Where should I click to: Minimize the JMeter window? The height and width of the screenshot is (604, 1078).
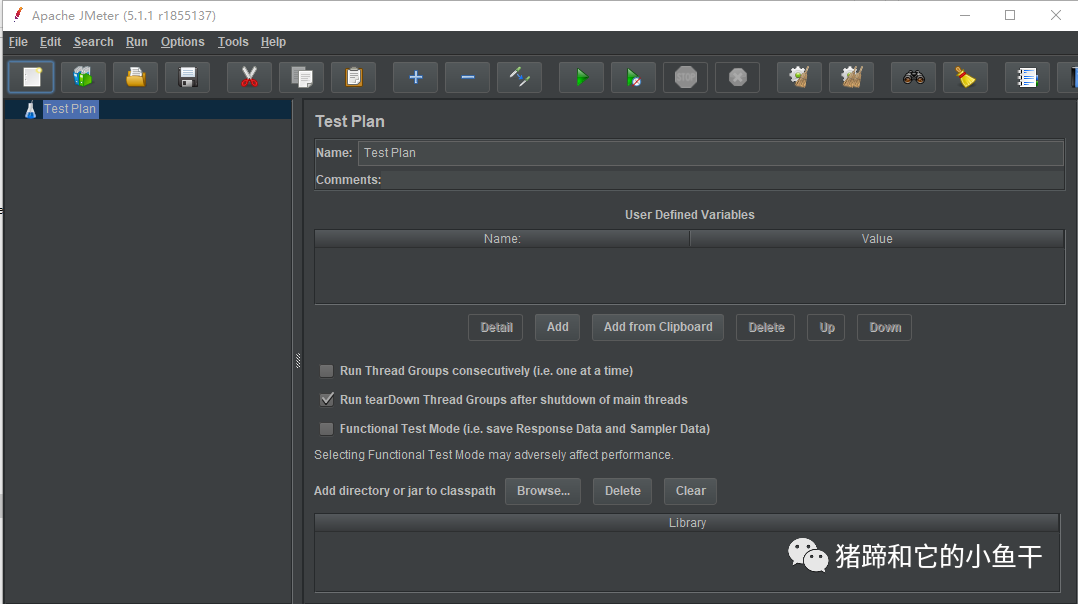[965, 15]
